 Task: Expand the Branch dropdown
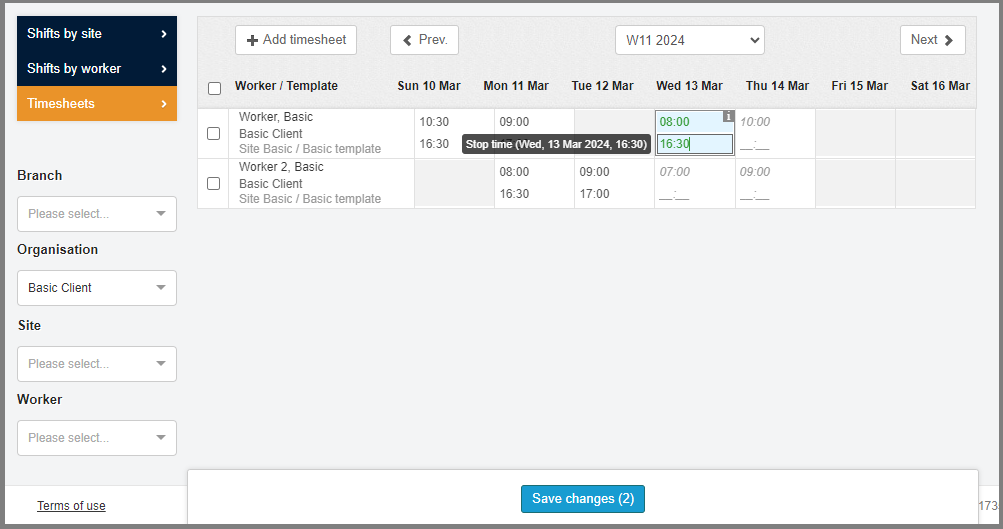pos(97,214)
